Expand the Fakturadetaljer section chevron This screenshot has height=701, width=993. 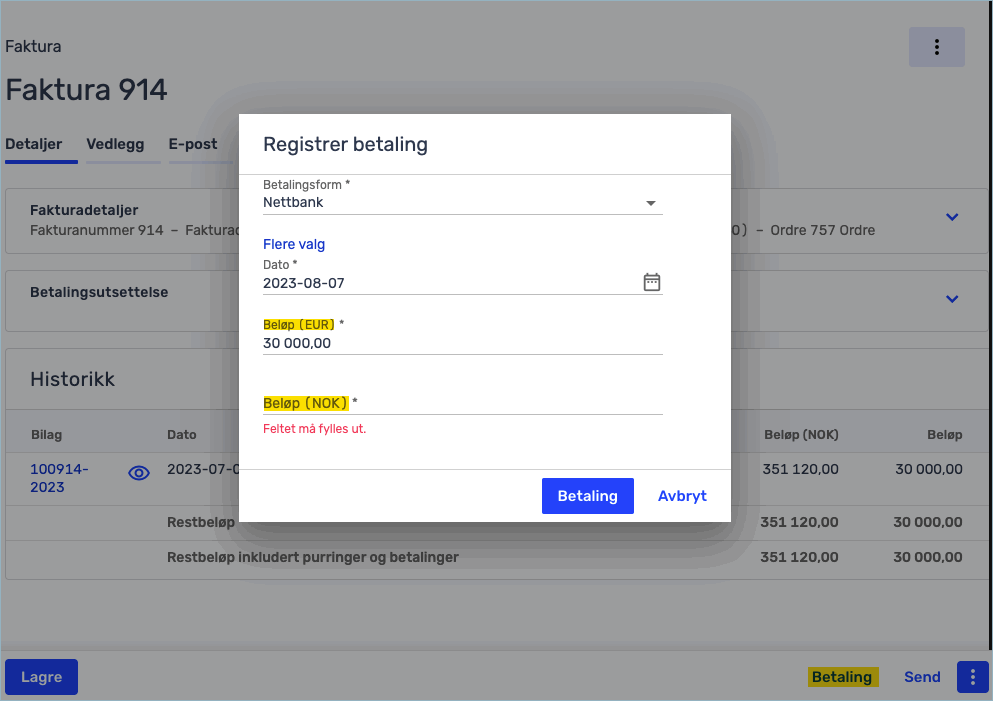pos(952,217)
